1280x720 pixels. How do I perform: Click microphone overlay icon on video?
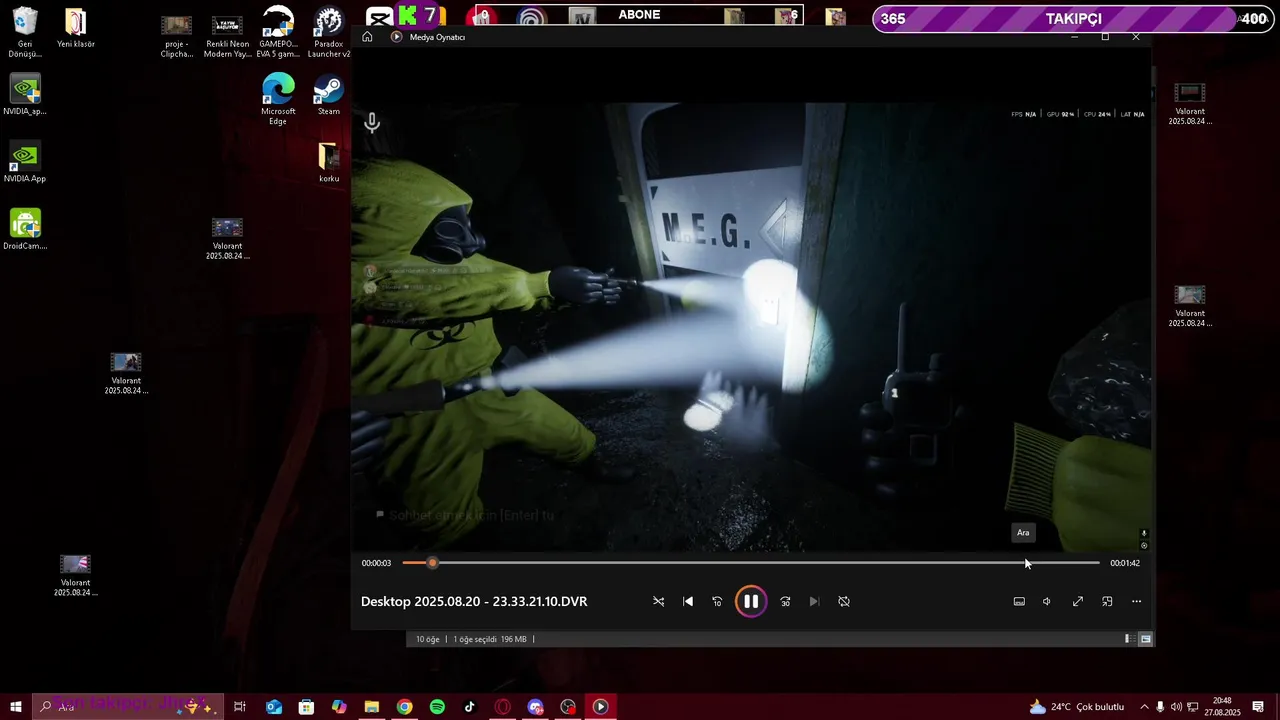point(372,123)
